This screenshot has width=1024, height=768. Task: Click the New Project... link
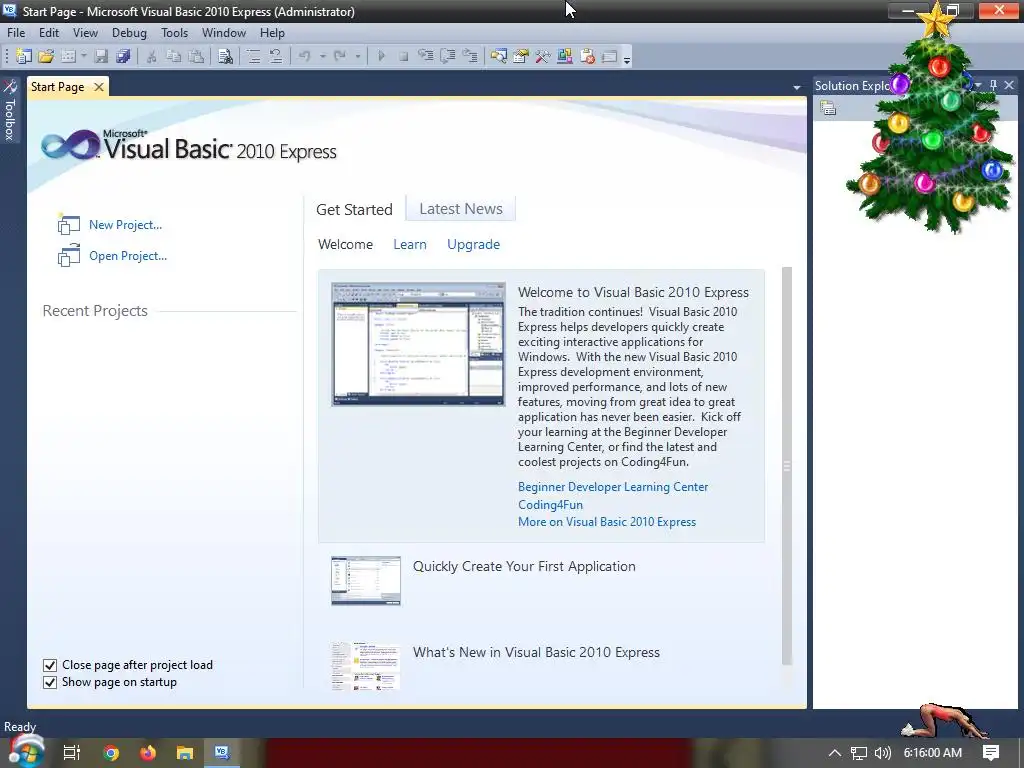click(125, 225)
